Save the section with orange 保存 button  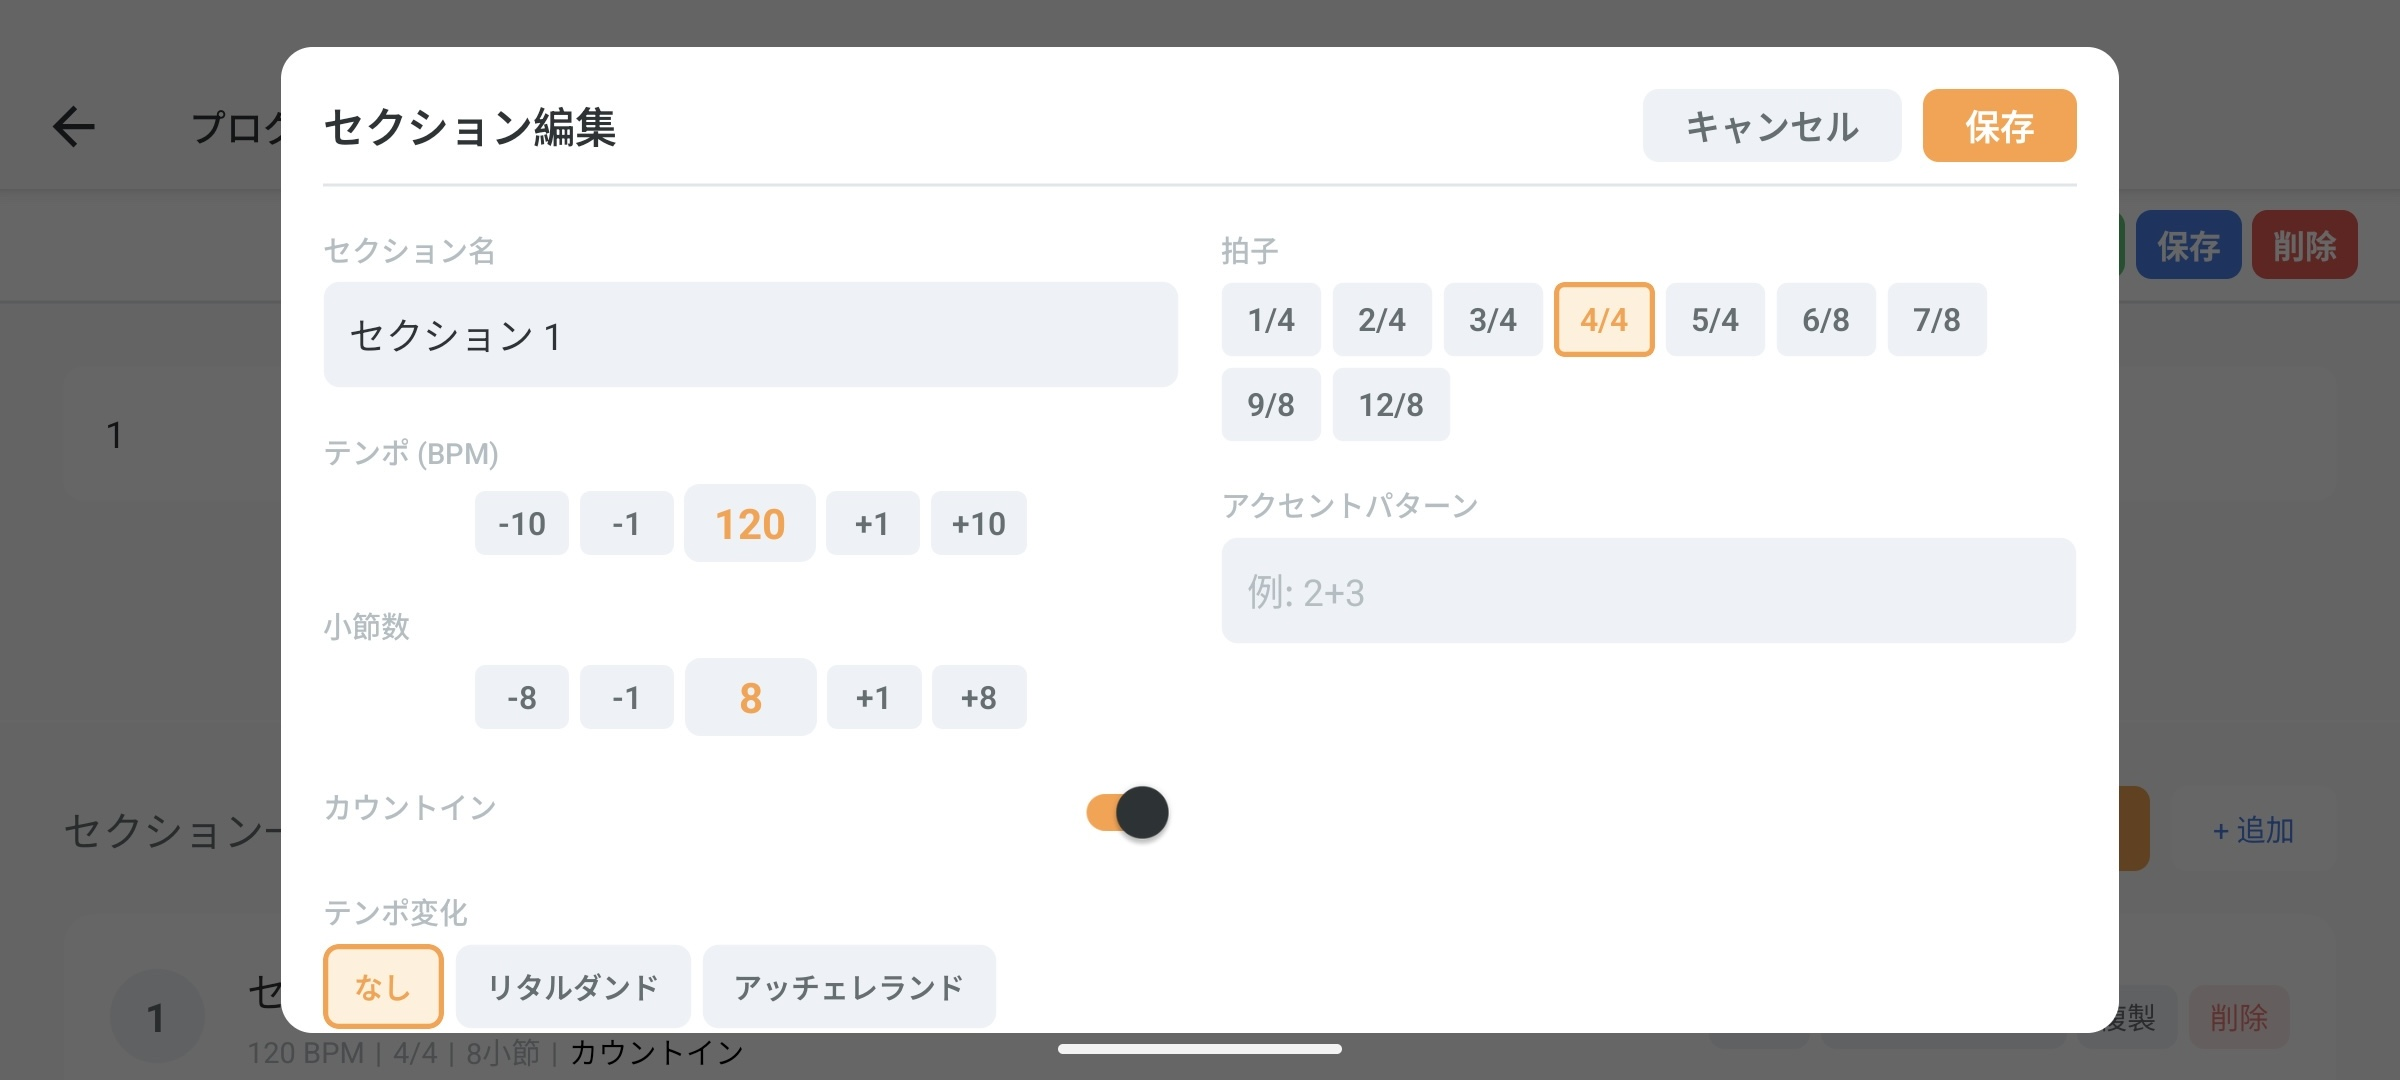(1998, 125)
